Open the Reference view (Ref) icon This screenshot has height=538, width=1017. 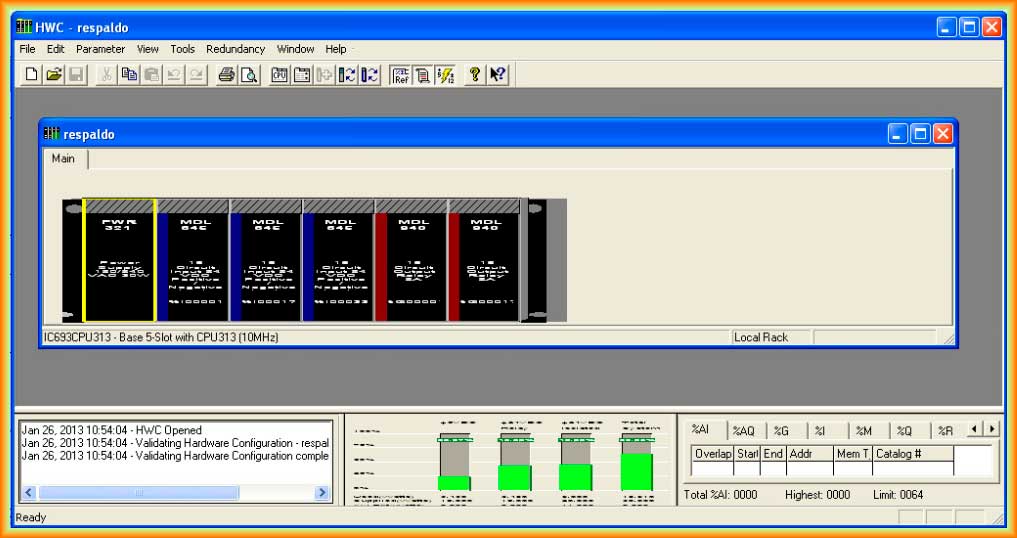pos(401,74)
